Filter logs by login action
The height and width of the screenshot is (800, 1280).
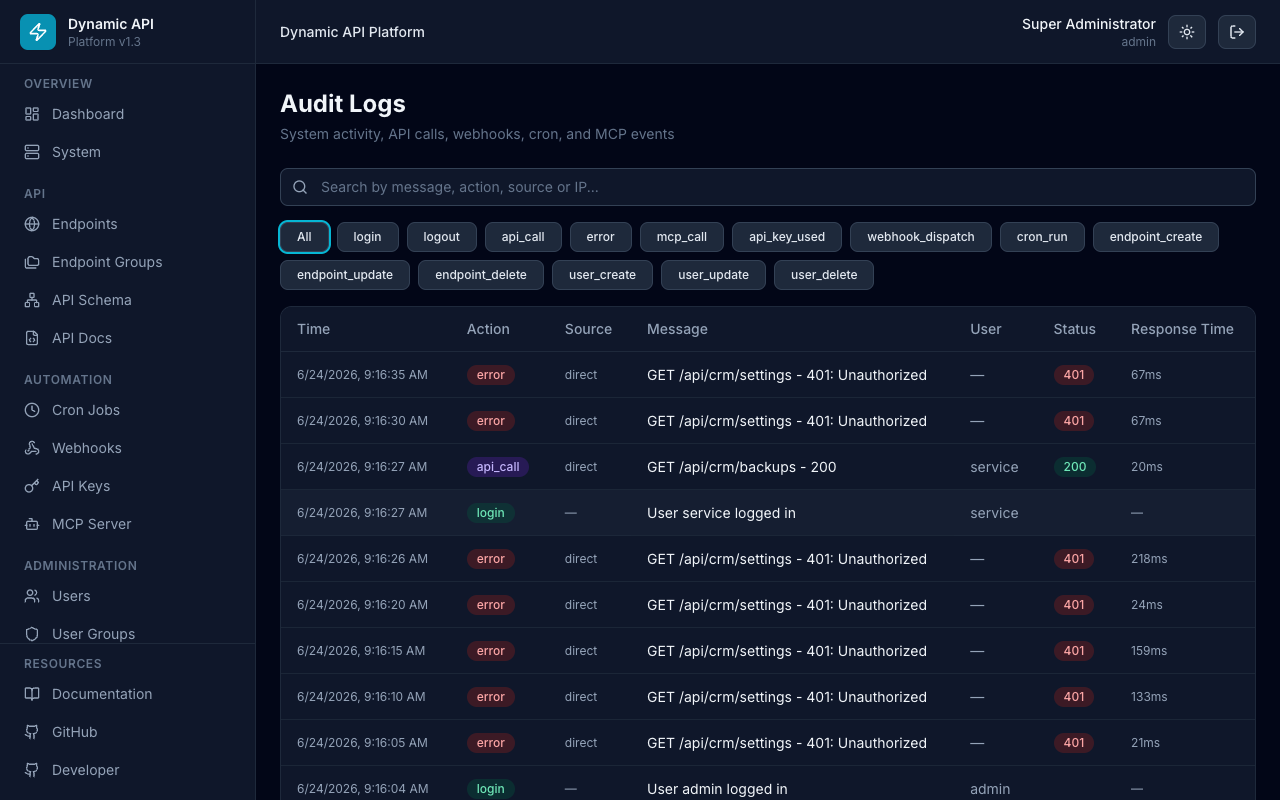[367, 237]
